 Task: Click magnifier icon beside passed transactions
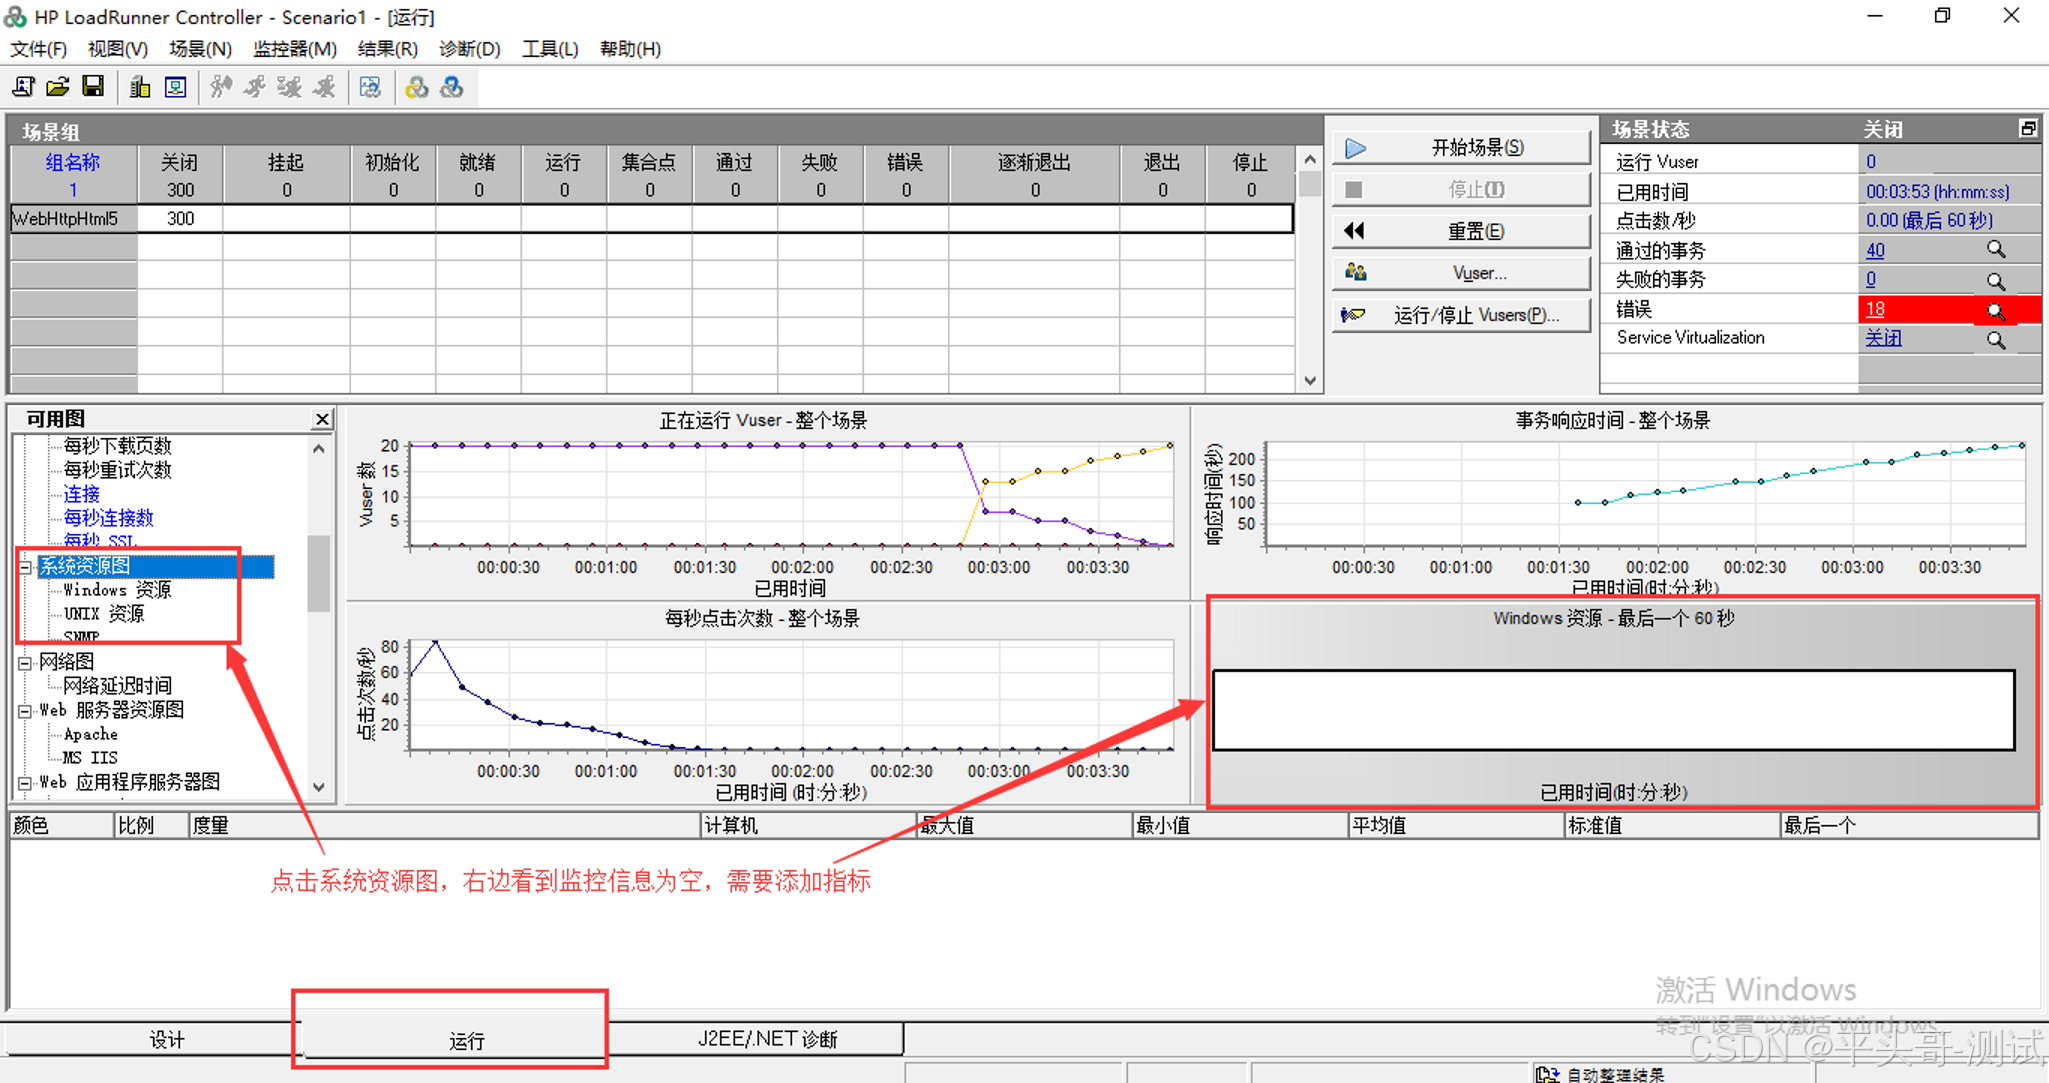tap(1995, 250)
